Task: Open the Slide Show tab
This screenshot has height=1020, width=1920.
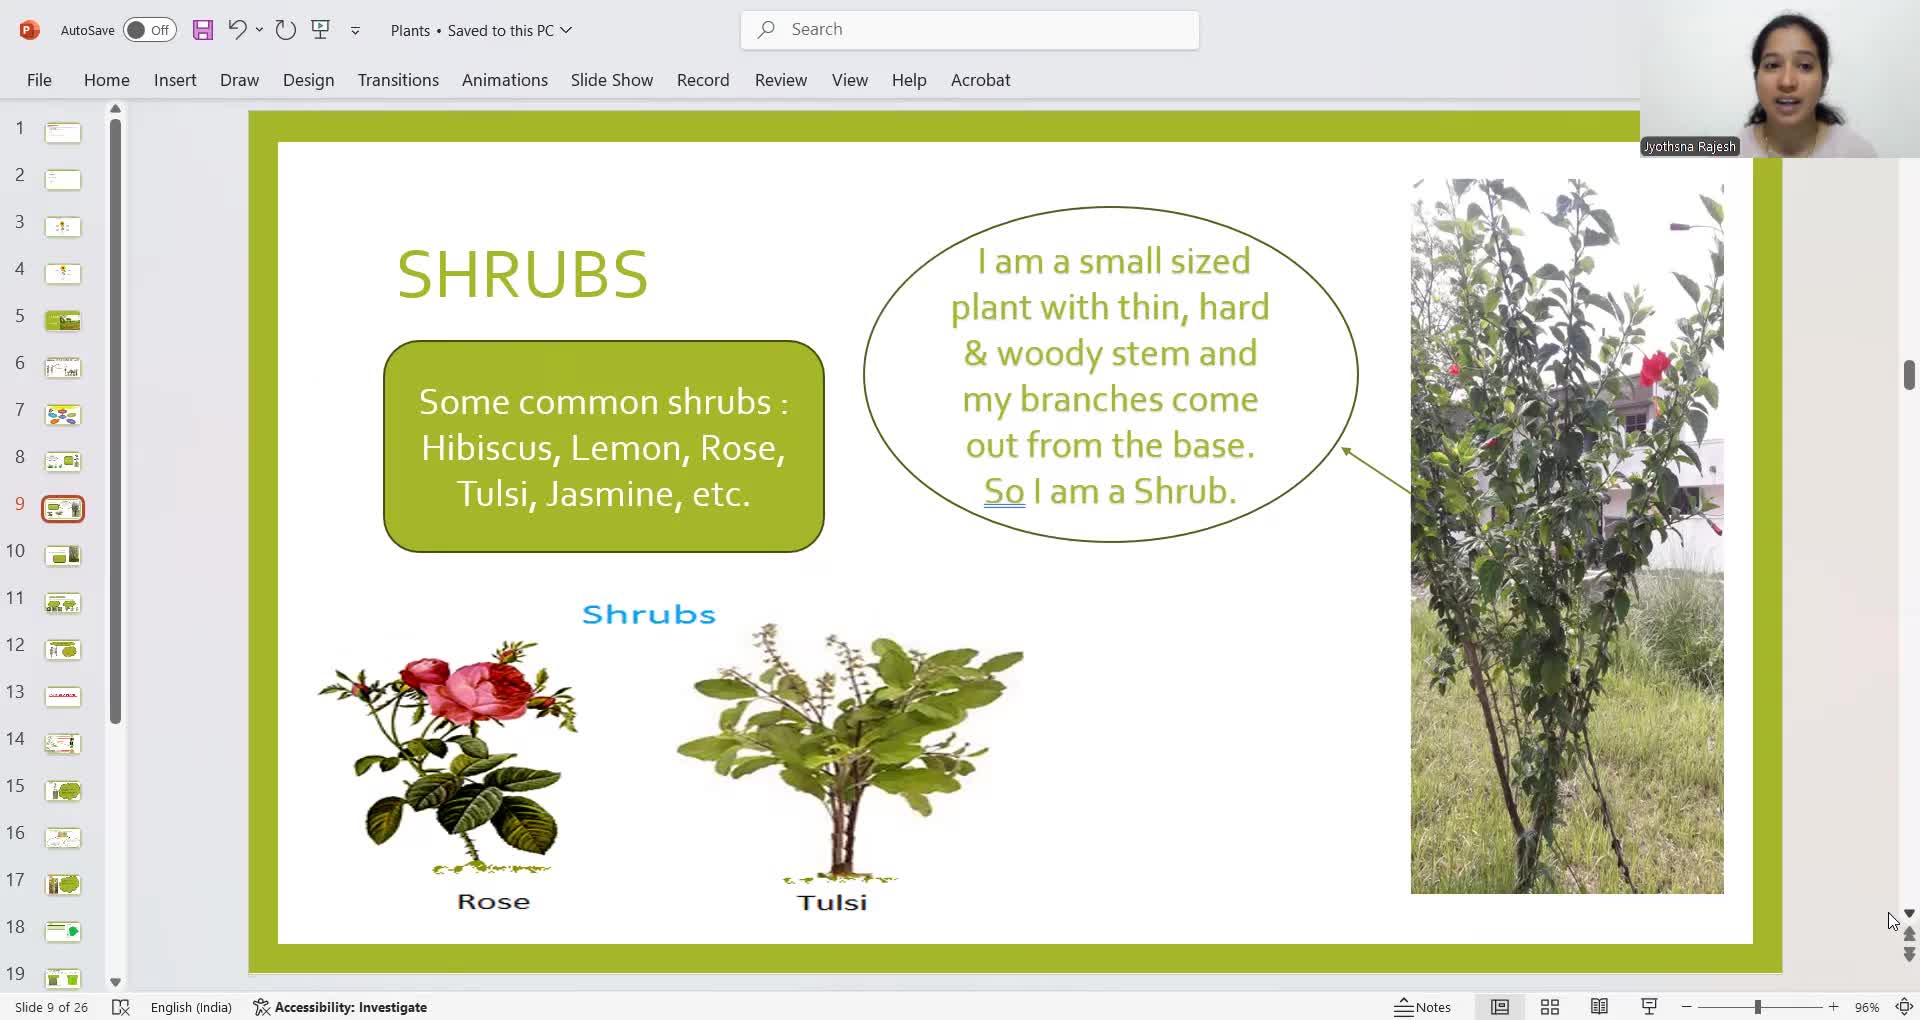Action: [612, 80]
